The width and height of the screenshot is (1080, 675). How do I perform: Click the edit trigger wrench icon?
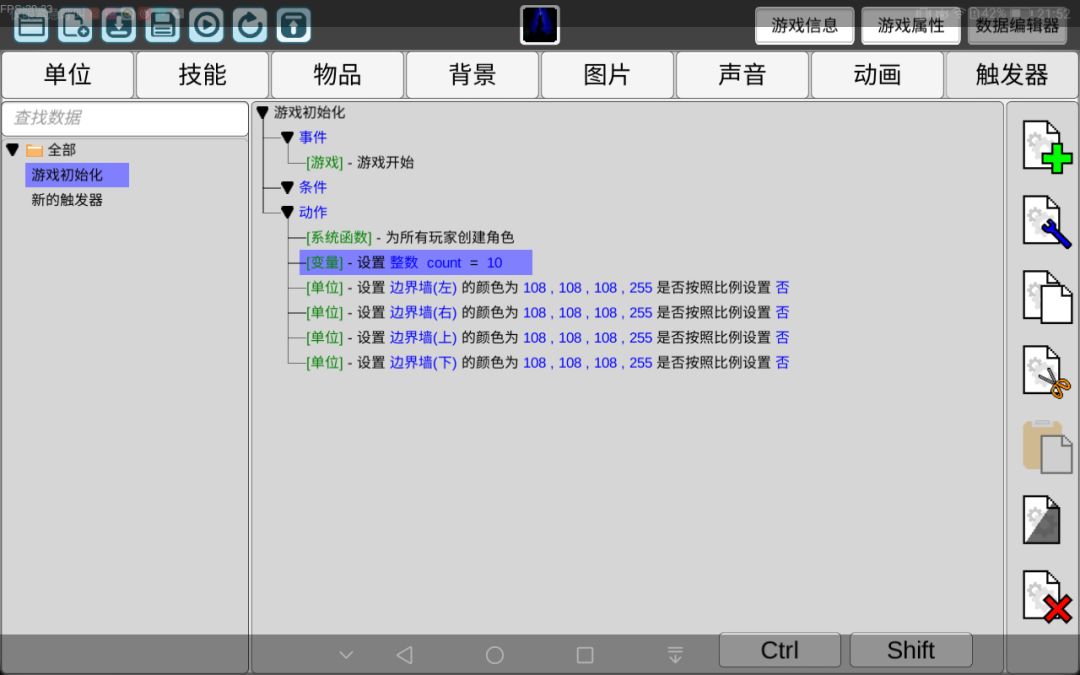point(1046,222)
